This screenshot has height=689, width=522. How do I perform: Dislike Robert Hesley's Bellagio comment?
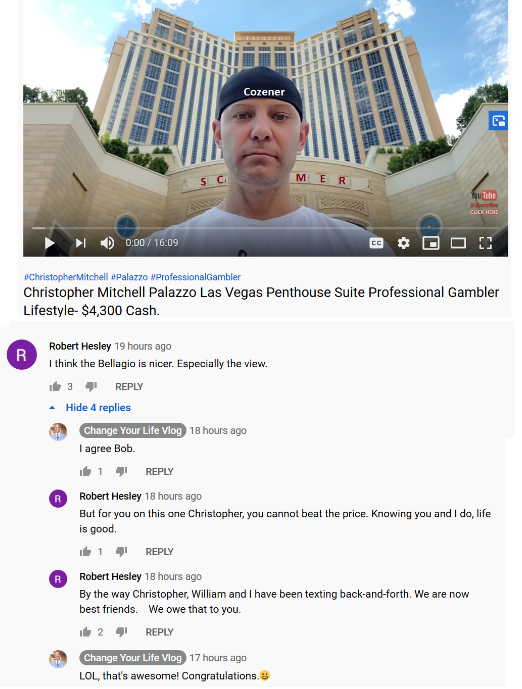(91, 387)
